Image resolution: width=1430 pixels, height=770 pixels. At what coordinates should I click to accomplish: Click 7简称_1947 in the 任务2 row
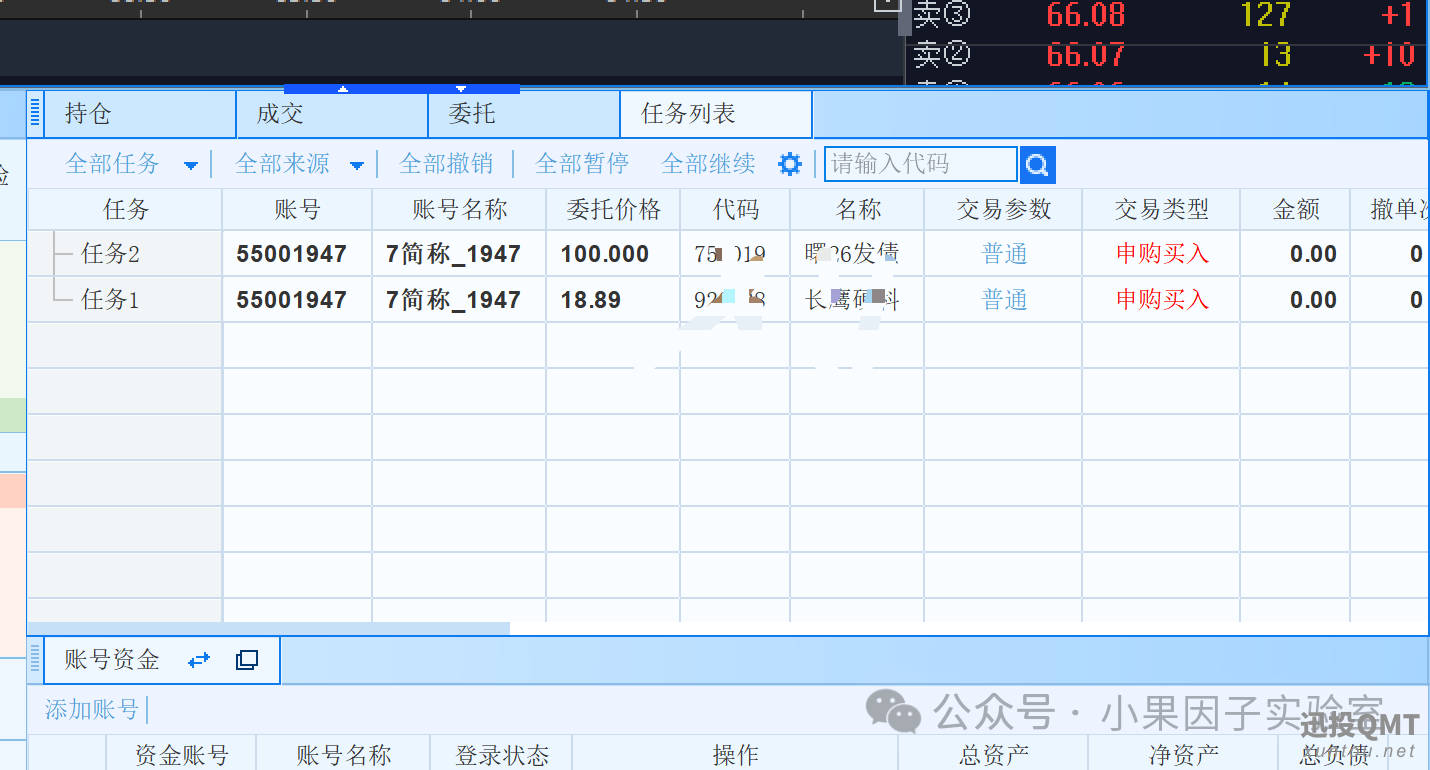click(453, 254)
